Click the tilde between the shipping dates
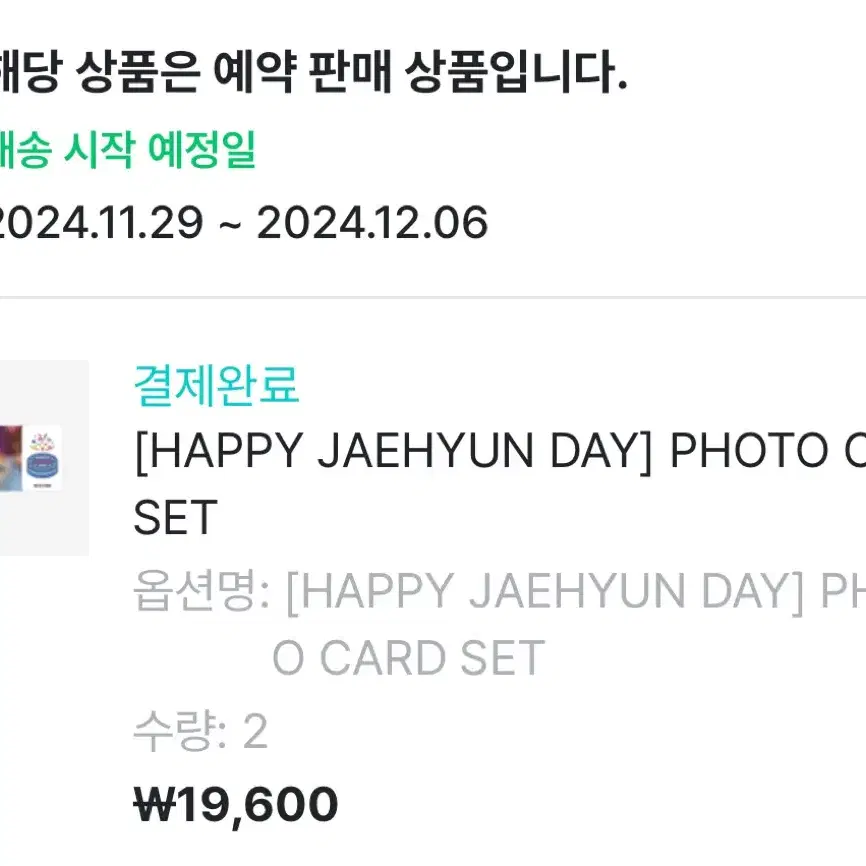This screenshot has width=866, height=866. pyautogui.click(x=230, y=225)
